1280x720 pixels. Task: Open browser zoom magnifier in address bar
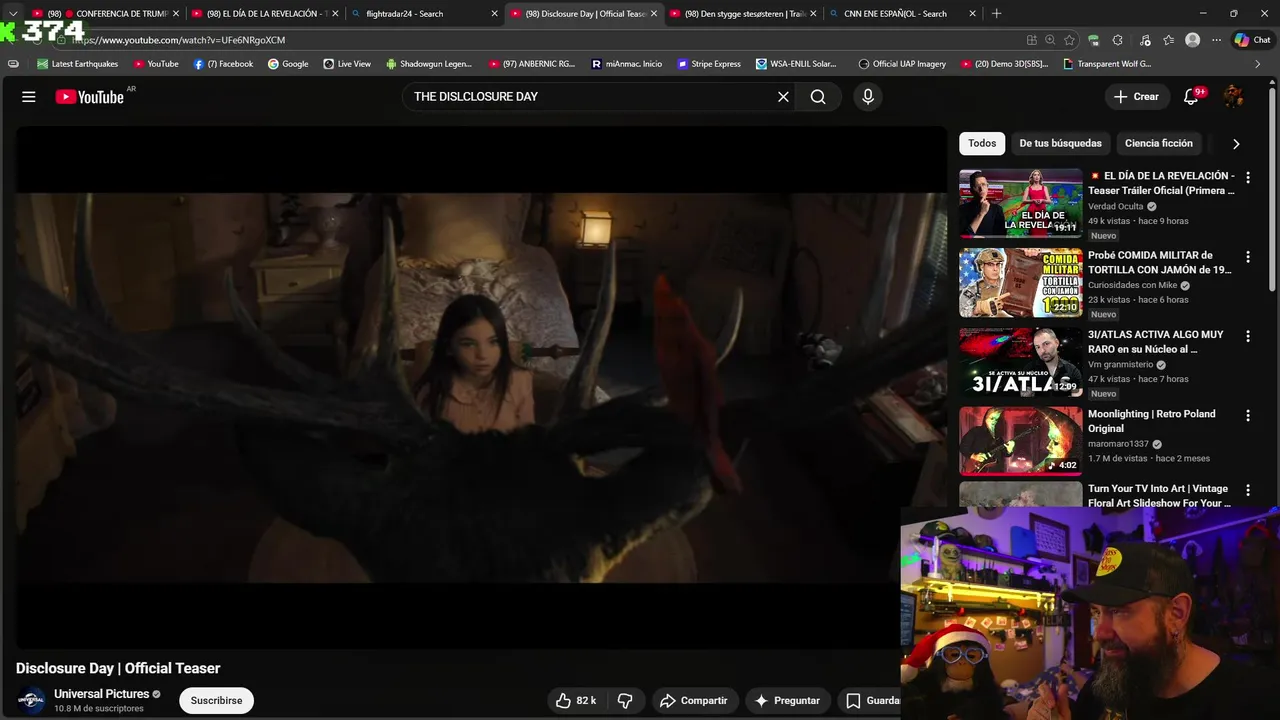click(1050, 40)
